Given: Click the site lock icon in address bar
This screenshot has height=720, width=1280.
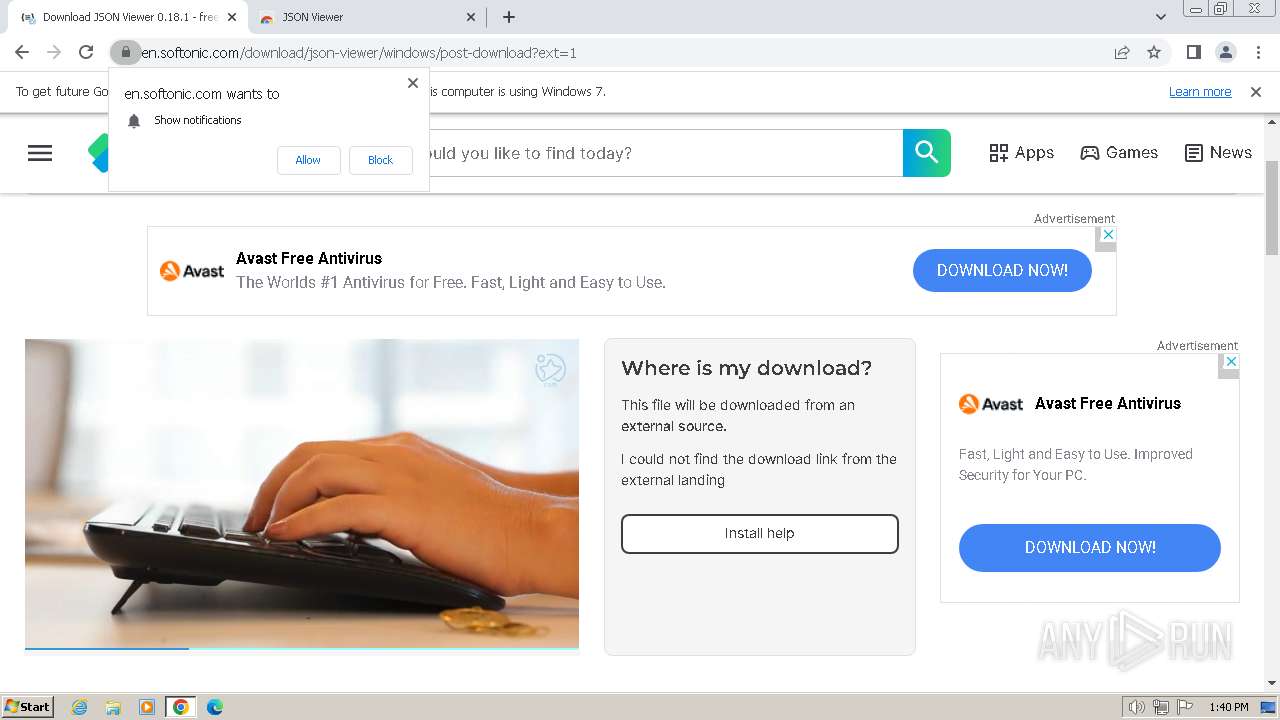Looking at the screenshot, I should tap(126, 52).
